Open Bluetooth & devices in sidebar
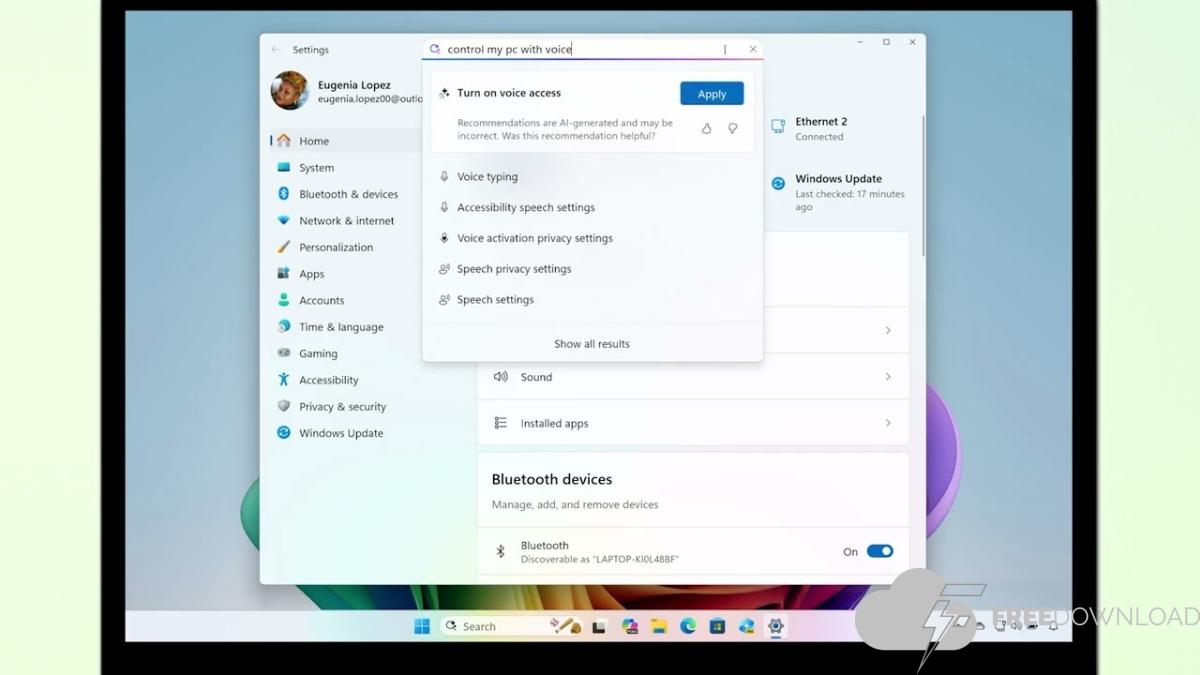The image size is (1200, 675). pos(348,194)
